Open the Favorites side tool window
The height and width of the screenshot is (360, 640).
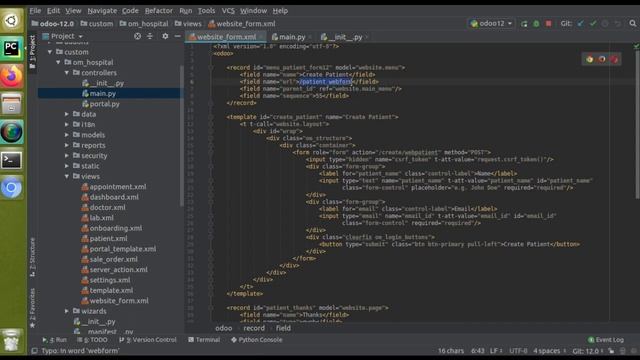pos(33,308)
